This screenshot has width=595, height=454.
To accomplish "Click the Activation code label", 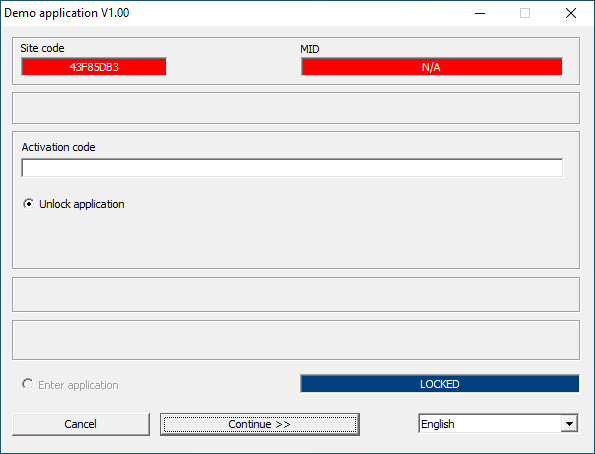I will coord(58,147).
